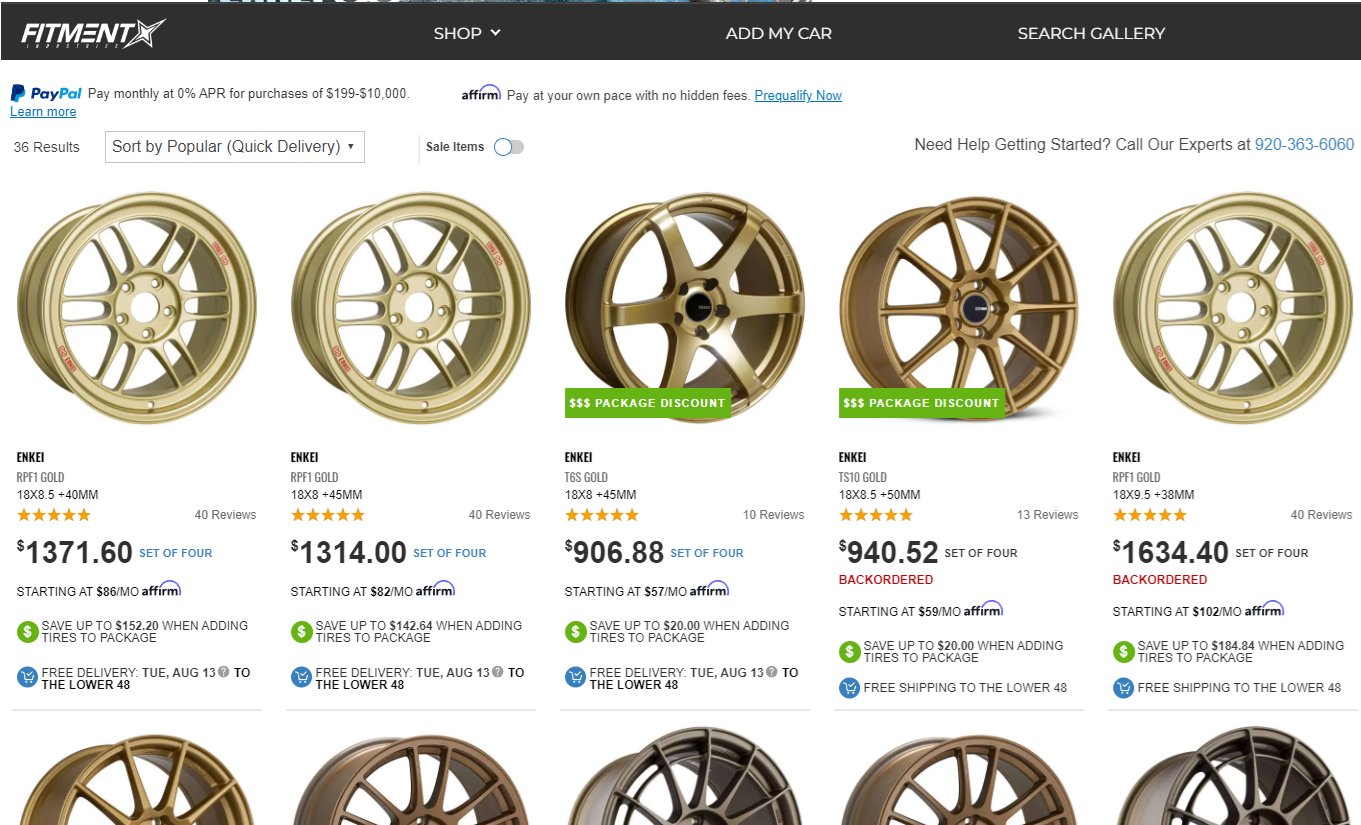The width and height of the screenshot is (1361, 825).
Task: Open Add My Car
Action: [779, 33]
